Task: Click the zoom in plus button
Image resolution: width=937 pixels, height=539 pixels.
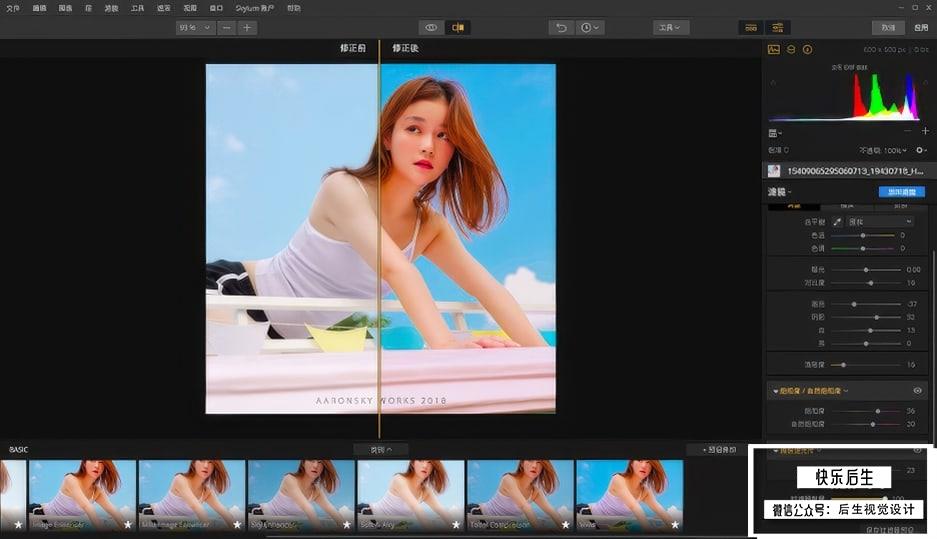Action: point(247,27)
